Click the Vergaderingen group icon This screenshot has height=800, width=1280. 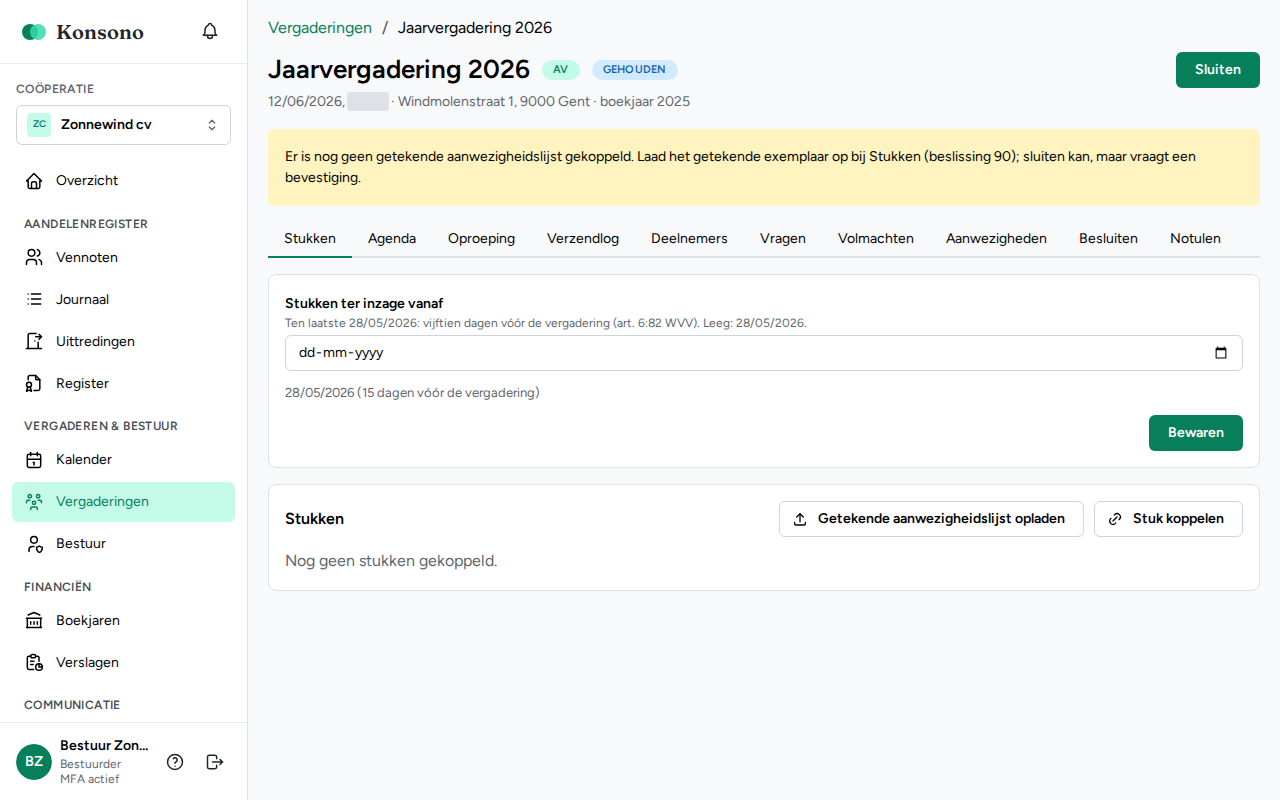[x=34, y=502]
